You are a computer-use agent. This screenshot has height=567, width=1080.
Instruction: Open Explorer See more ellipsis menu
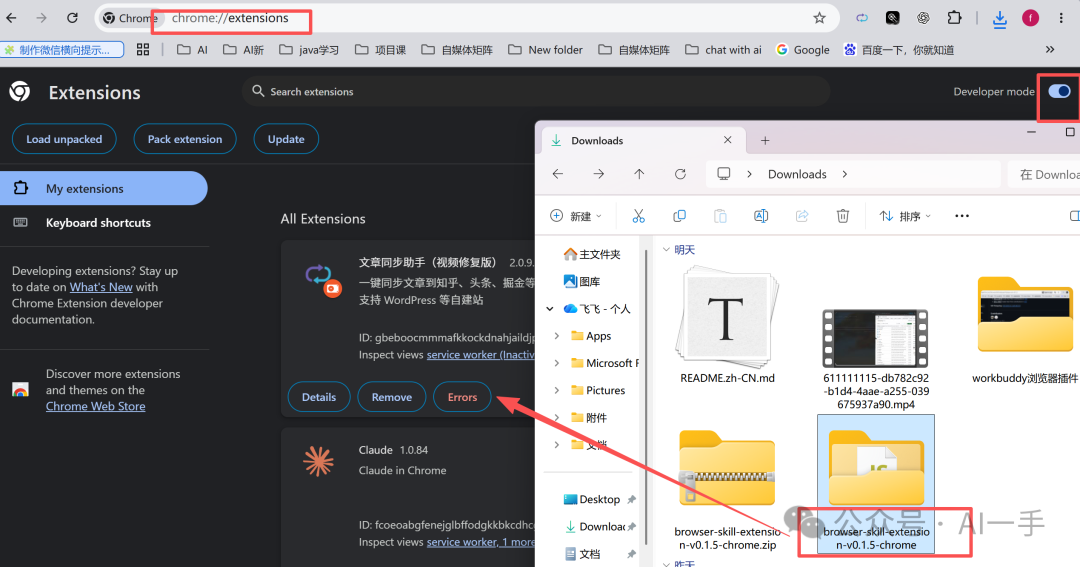click(962, 216)
